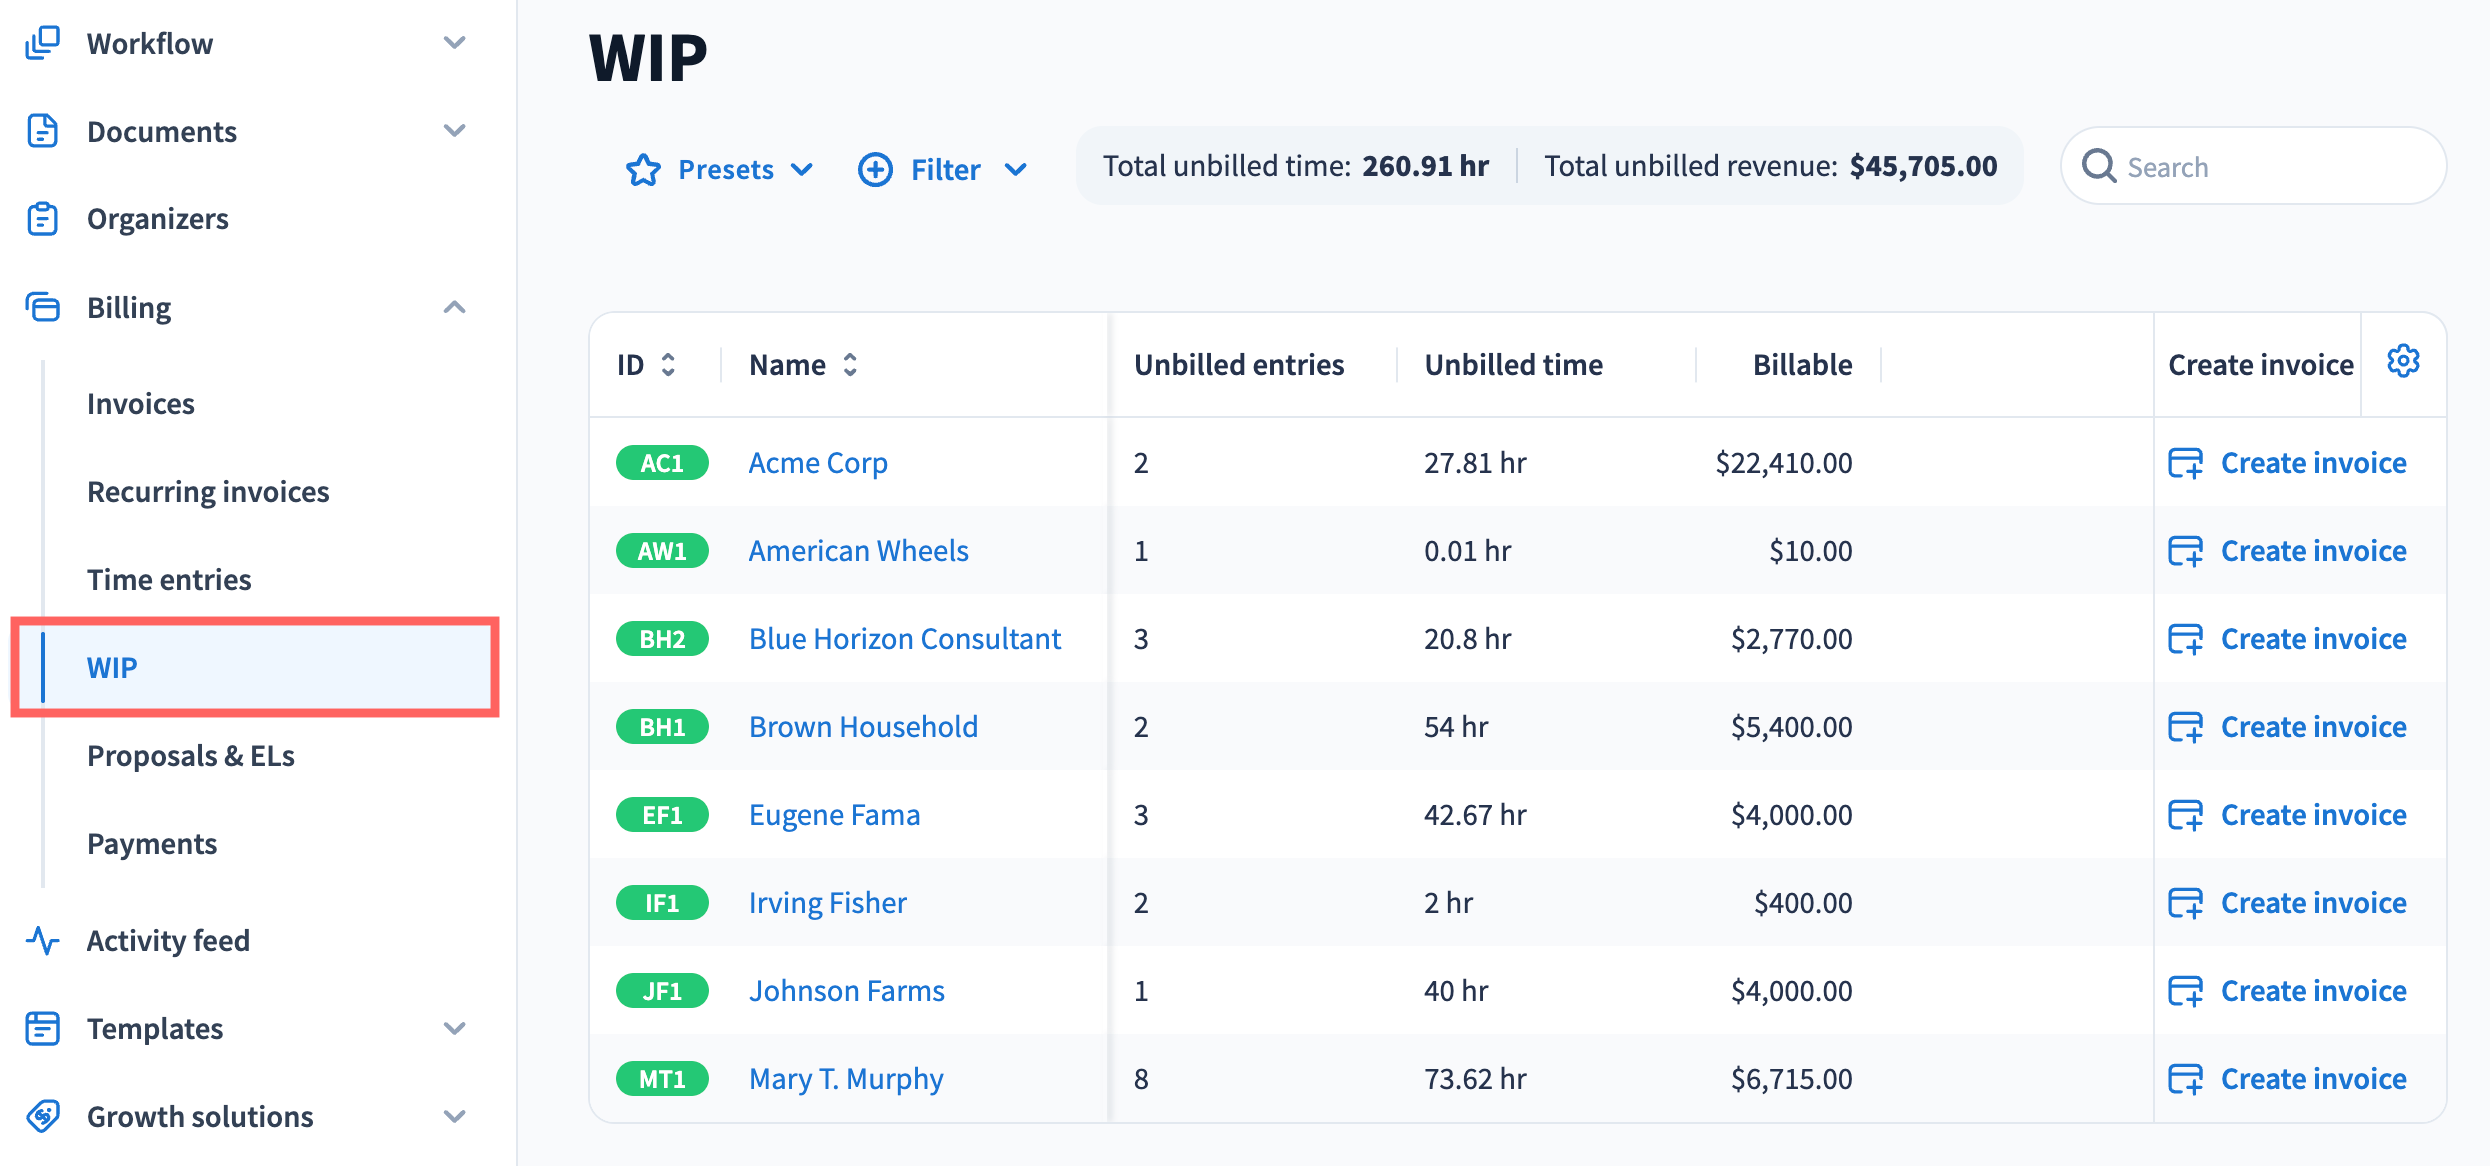Sort table by Name column arrows
The image size is (2490, 1166).
pyautogui.click(x=850, y=365)
